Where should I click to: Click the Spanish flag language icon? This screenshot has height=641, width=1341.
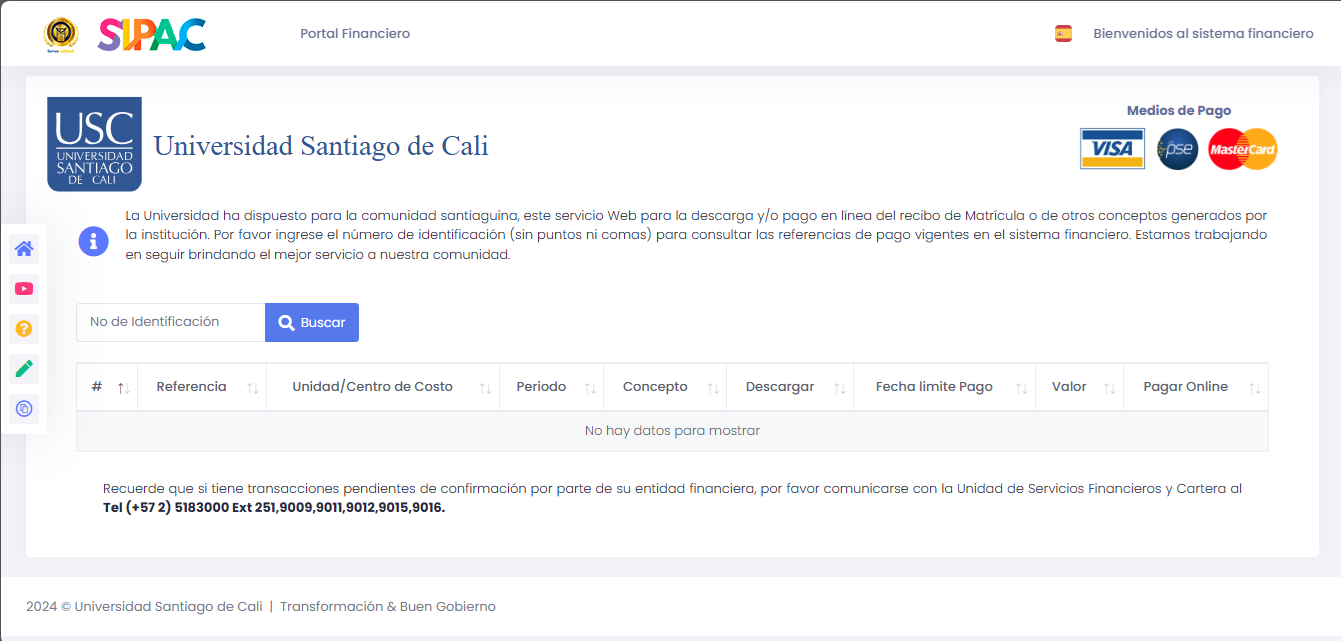pyautogui.click(x=1063, y=34)
